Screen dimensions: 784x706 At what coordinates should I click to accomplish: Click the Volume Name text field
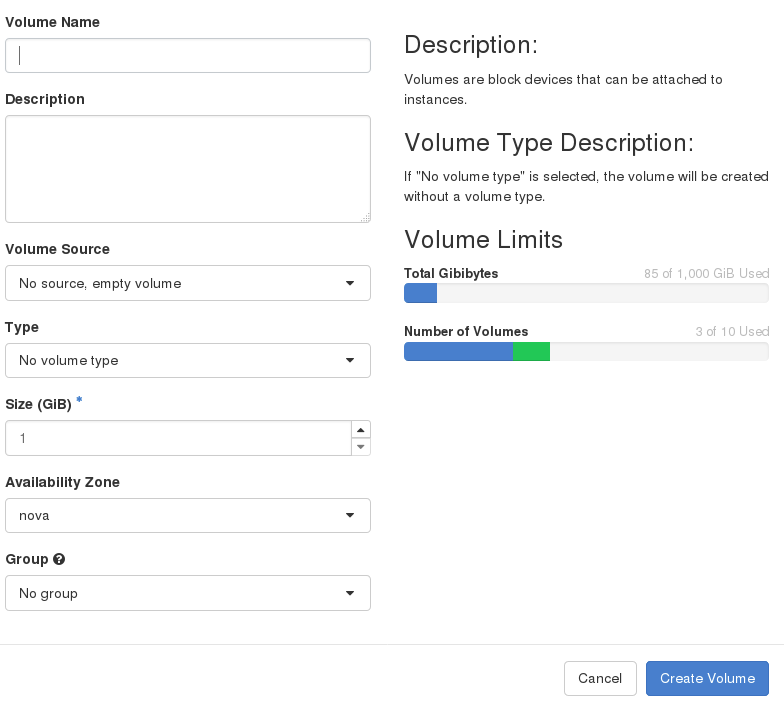pyautogui.click(x=188, y=56)
